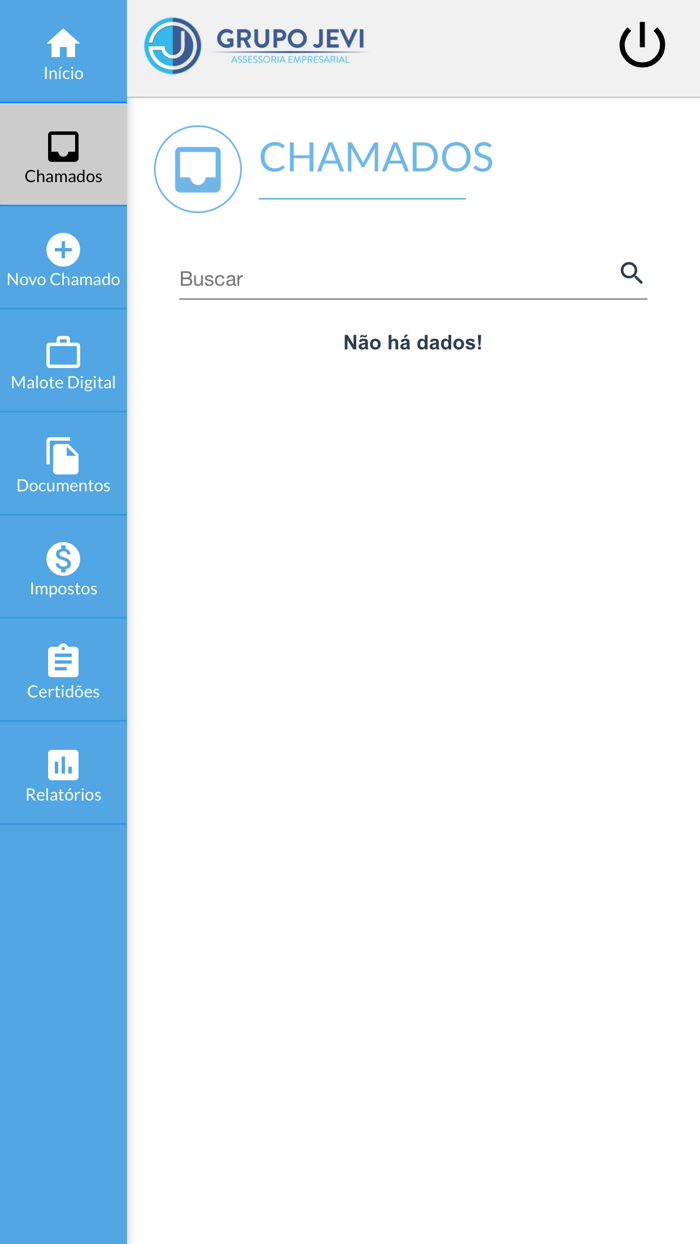Open the Malote Digital briefcase icon
The width and height of the screenshot is (700, 1244).
(63, 352)
